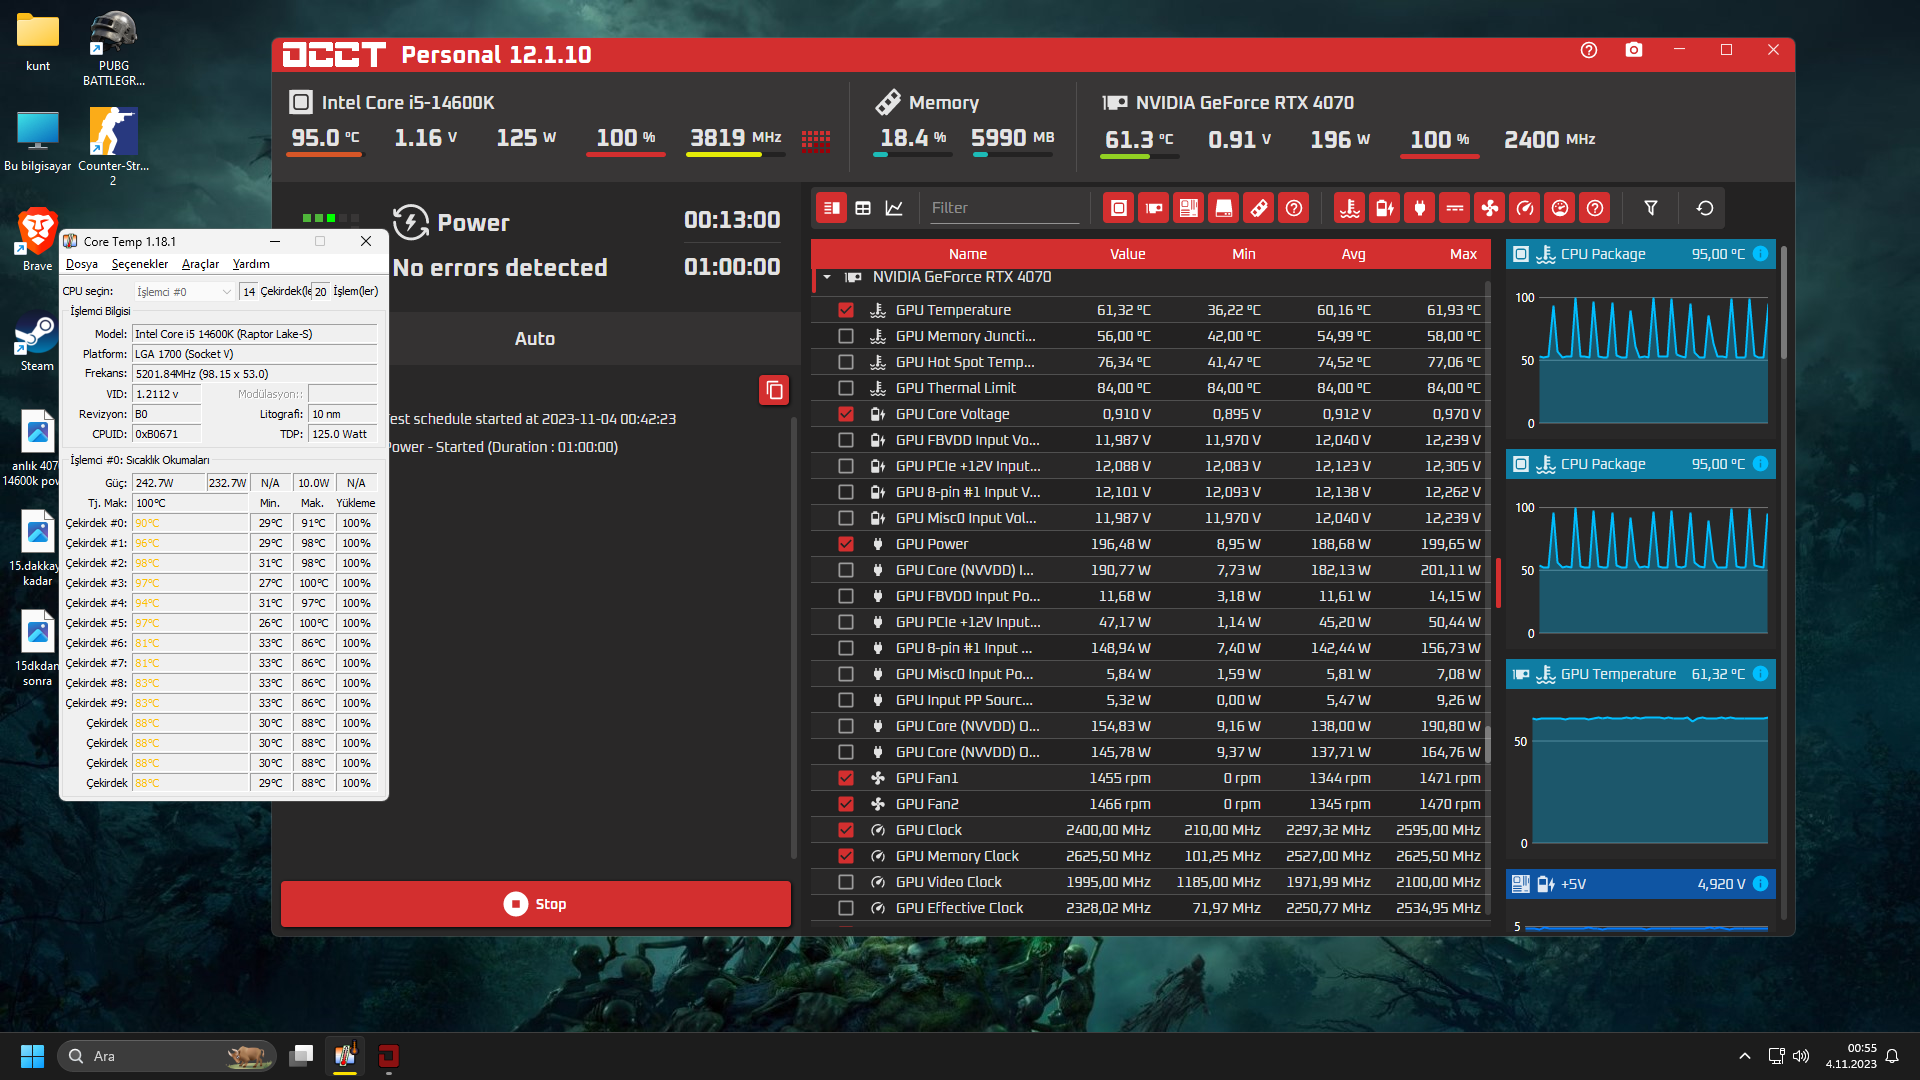Take a screenshot with the camera icon
This screenshot has height=1080, width=1920.
tap(1634, 50)
